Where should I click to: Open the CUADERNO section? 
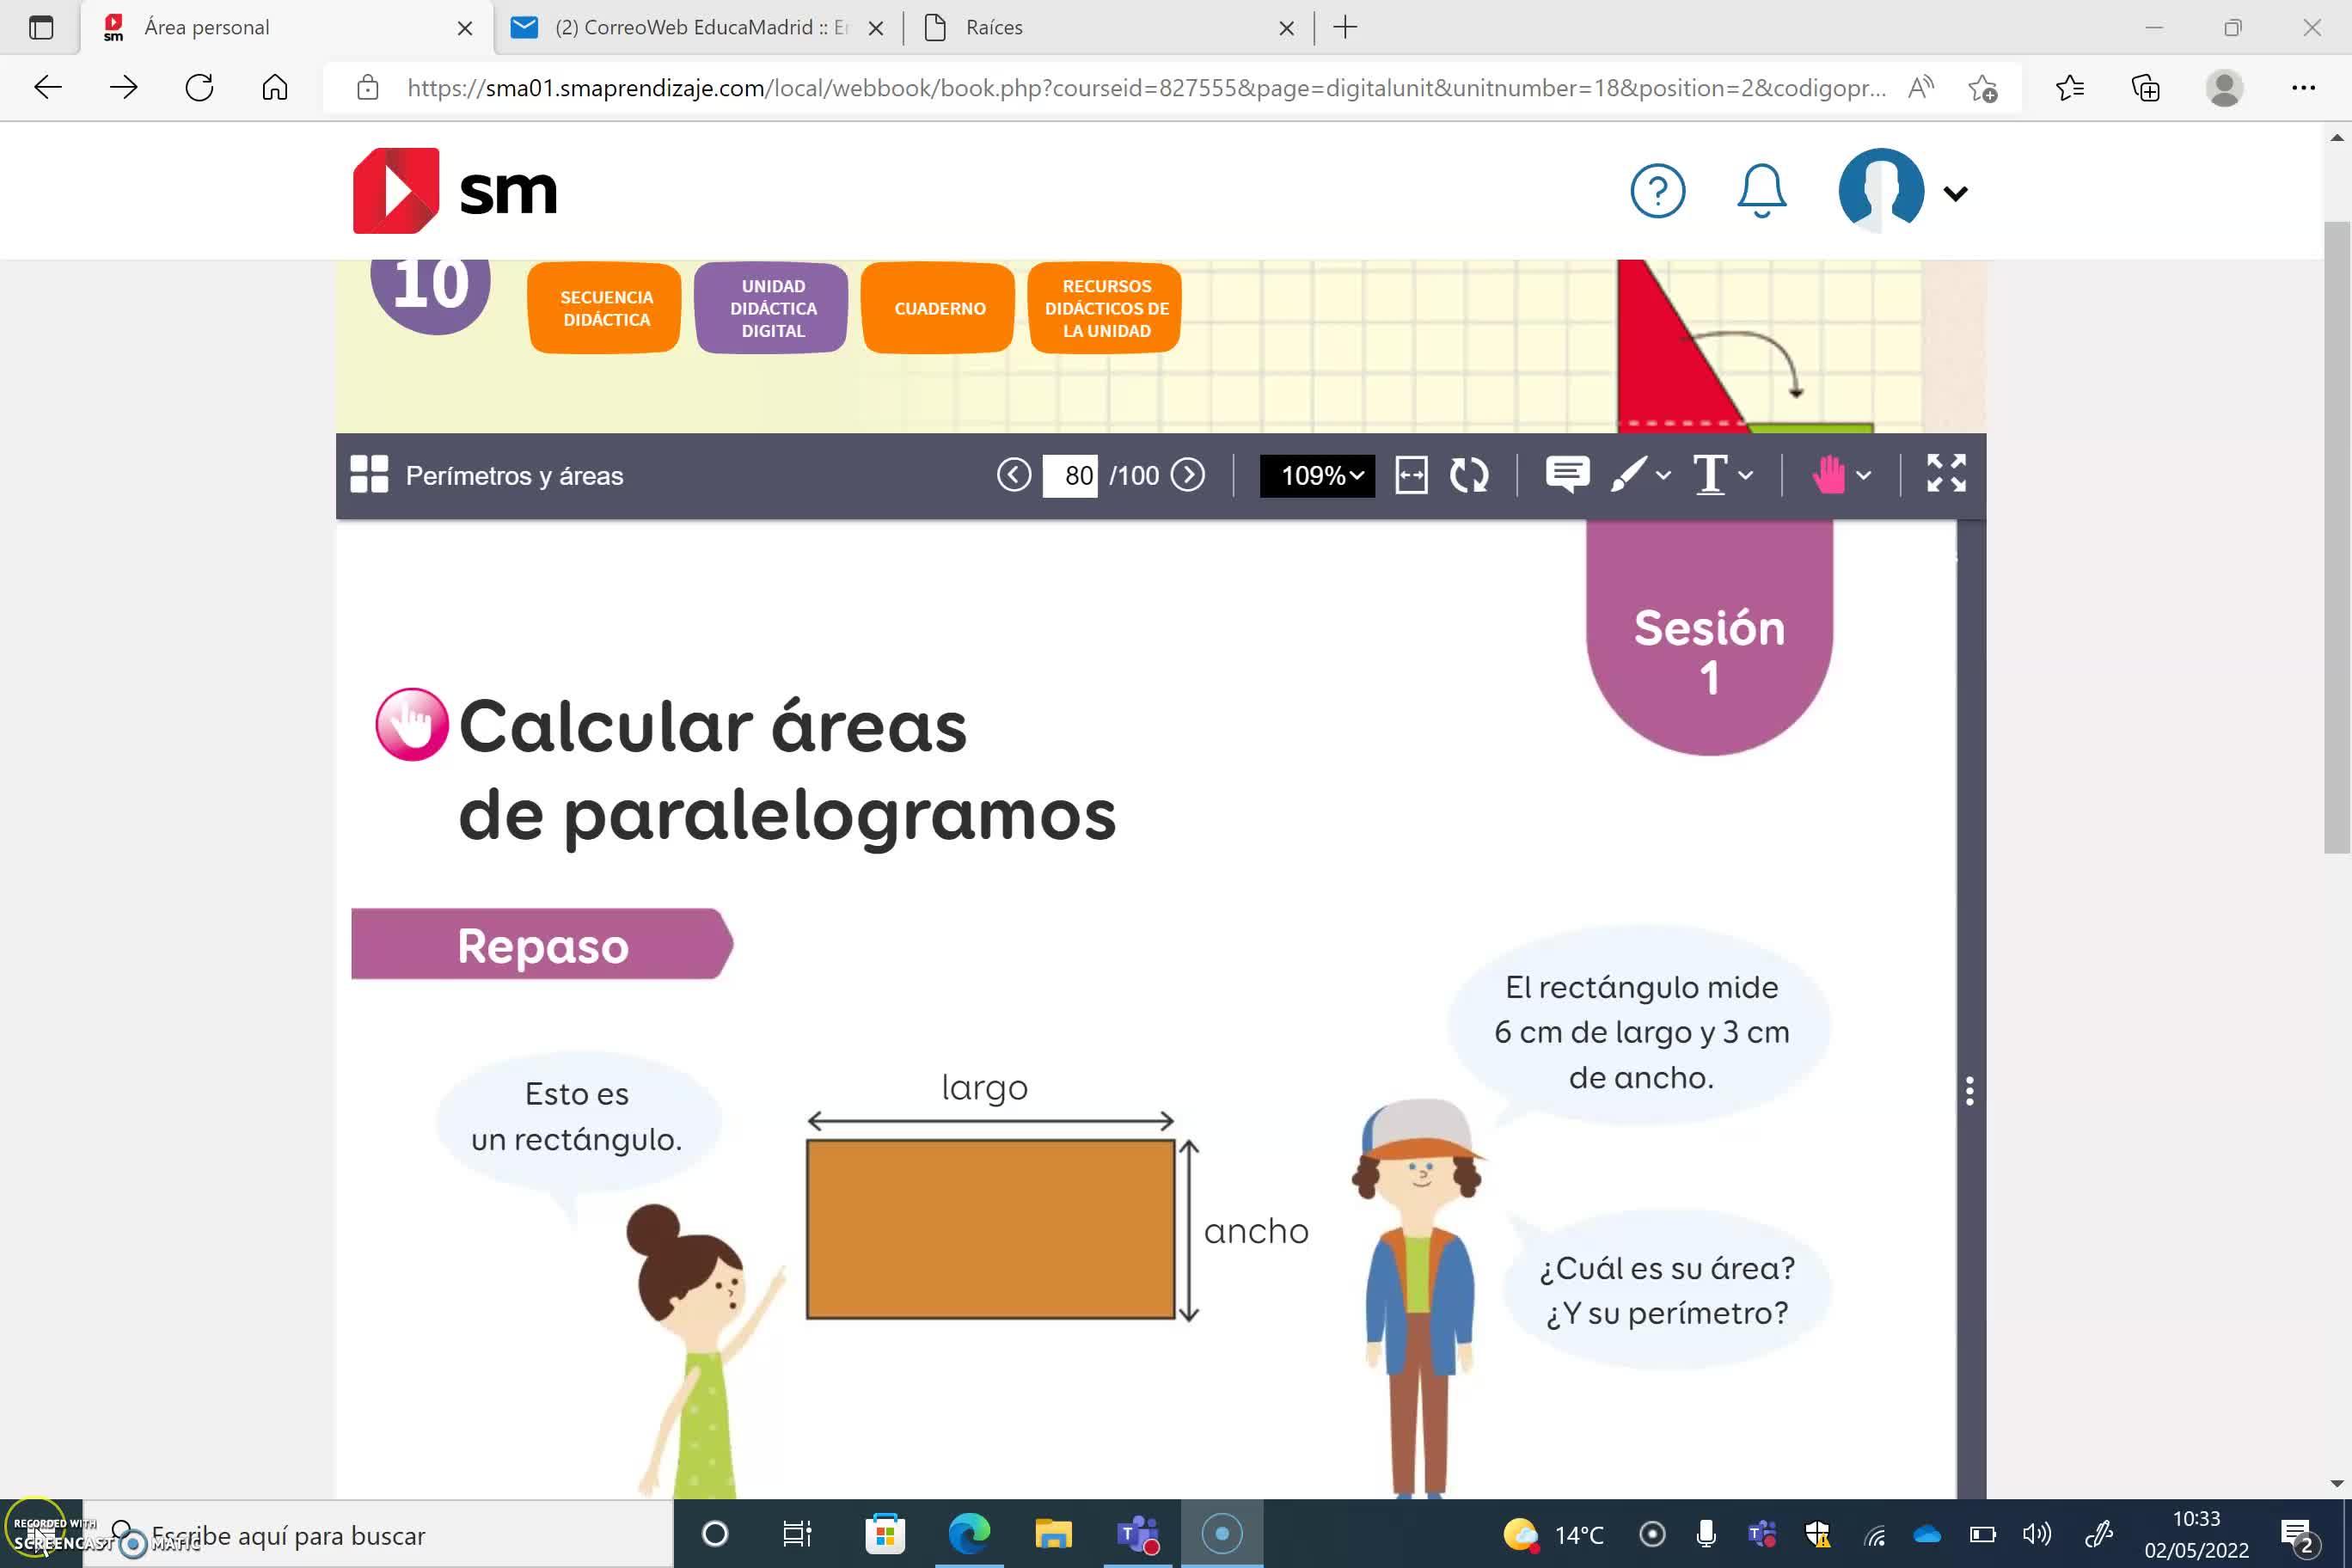coord(939,308)
